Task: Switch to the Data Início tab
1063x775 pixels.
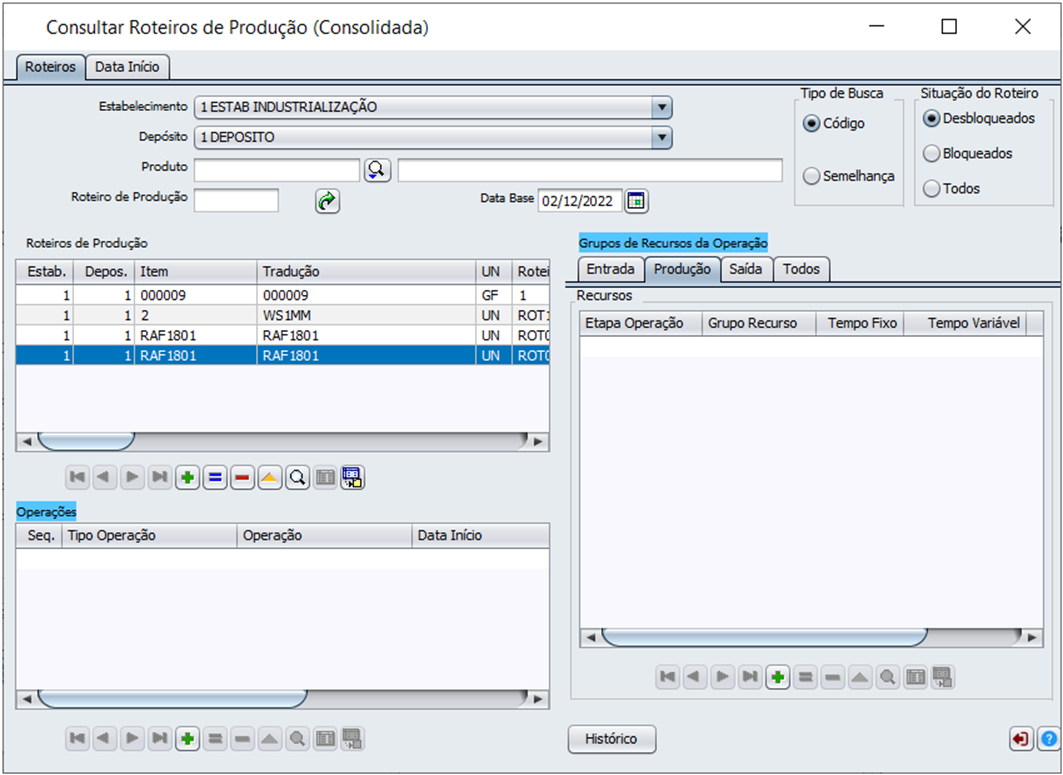Action: coord(127,67)
